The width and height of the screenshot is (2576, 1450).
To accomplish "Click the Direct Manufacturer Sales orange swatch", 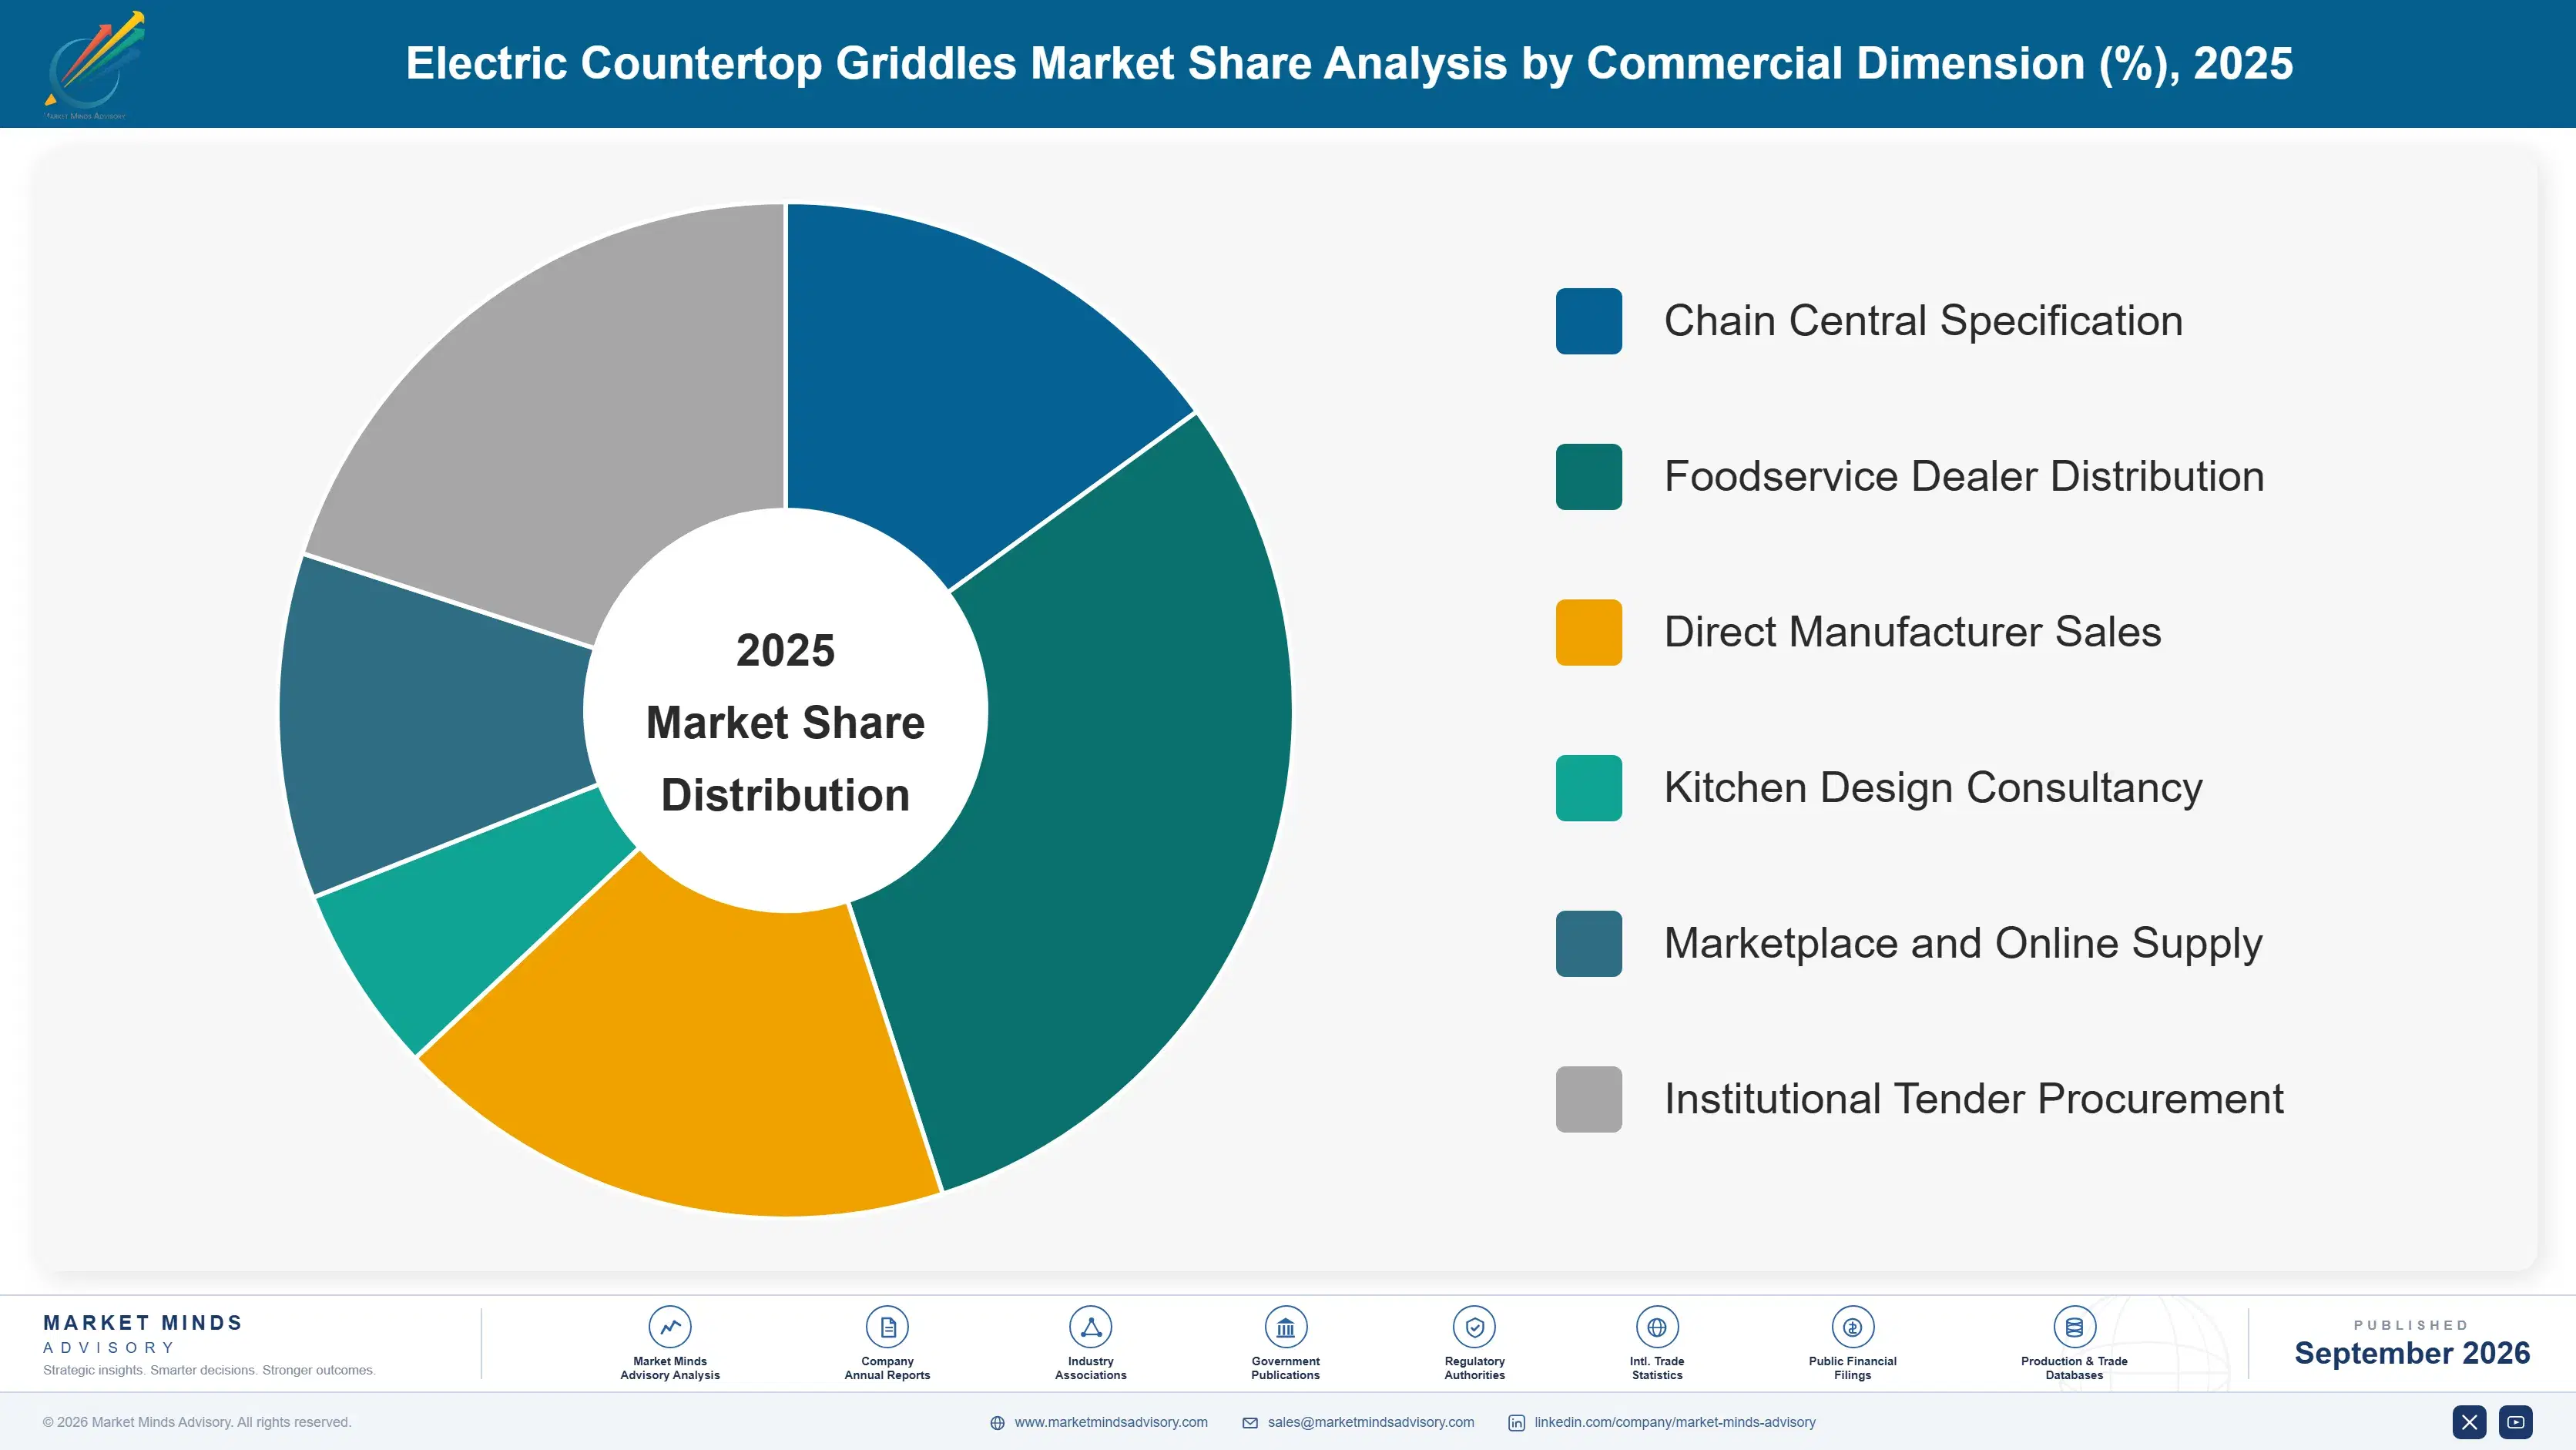I will (1588, 632).
